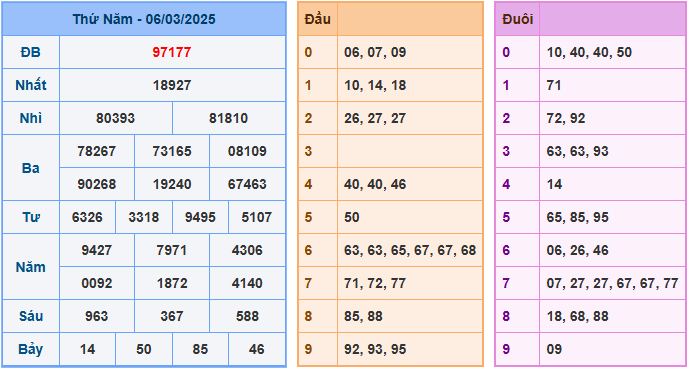Click the Đuôi column header
Screen dimensions: 689x368
(x=518, y=19)
